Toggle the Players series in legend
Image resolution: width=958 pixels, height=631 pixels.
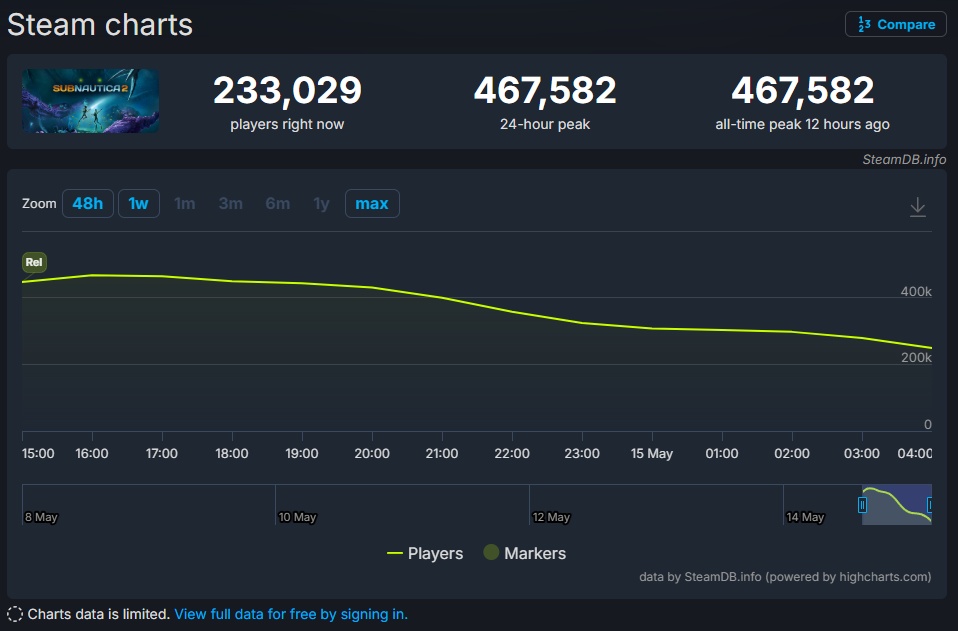425,553
